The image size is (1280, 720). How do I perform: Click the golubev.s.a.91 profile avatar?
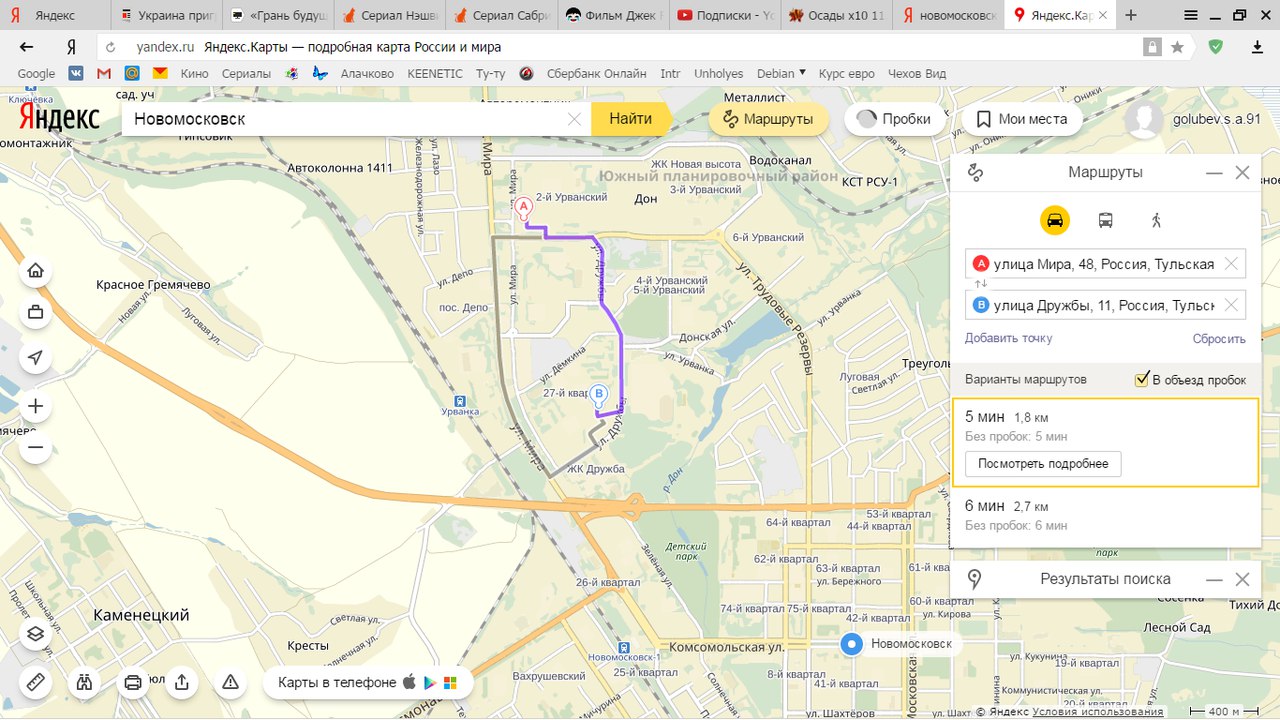1144,119
